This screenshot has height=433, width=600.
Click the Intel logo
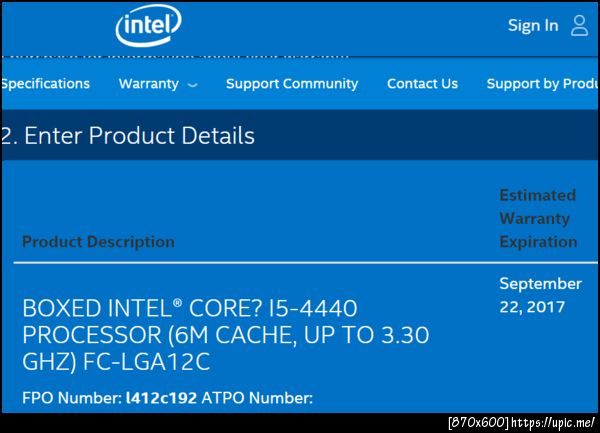[x=148, y=27]
